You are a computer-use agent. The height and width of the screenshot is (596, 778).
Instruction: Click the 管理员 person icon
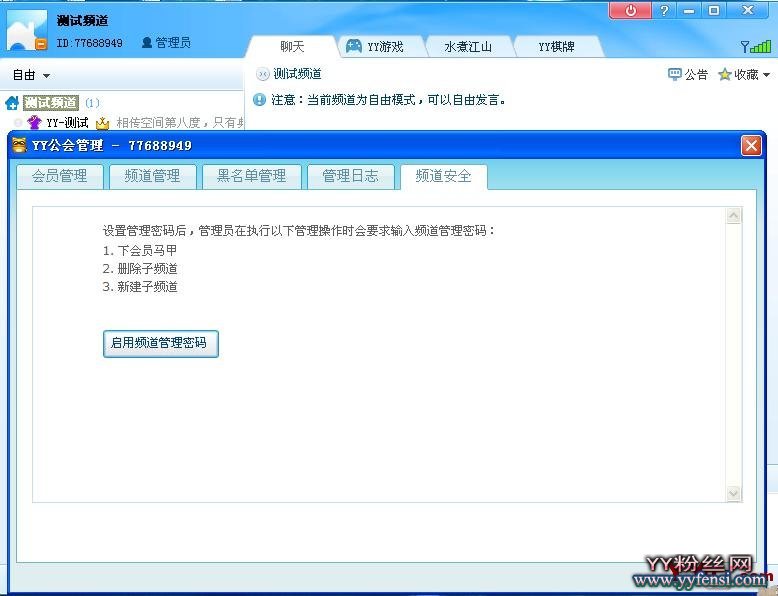pos(146,43)
